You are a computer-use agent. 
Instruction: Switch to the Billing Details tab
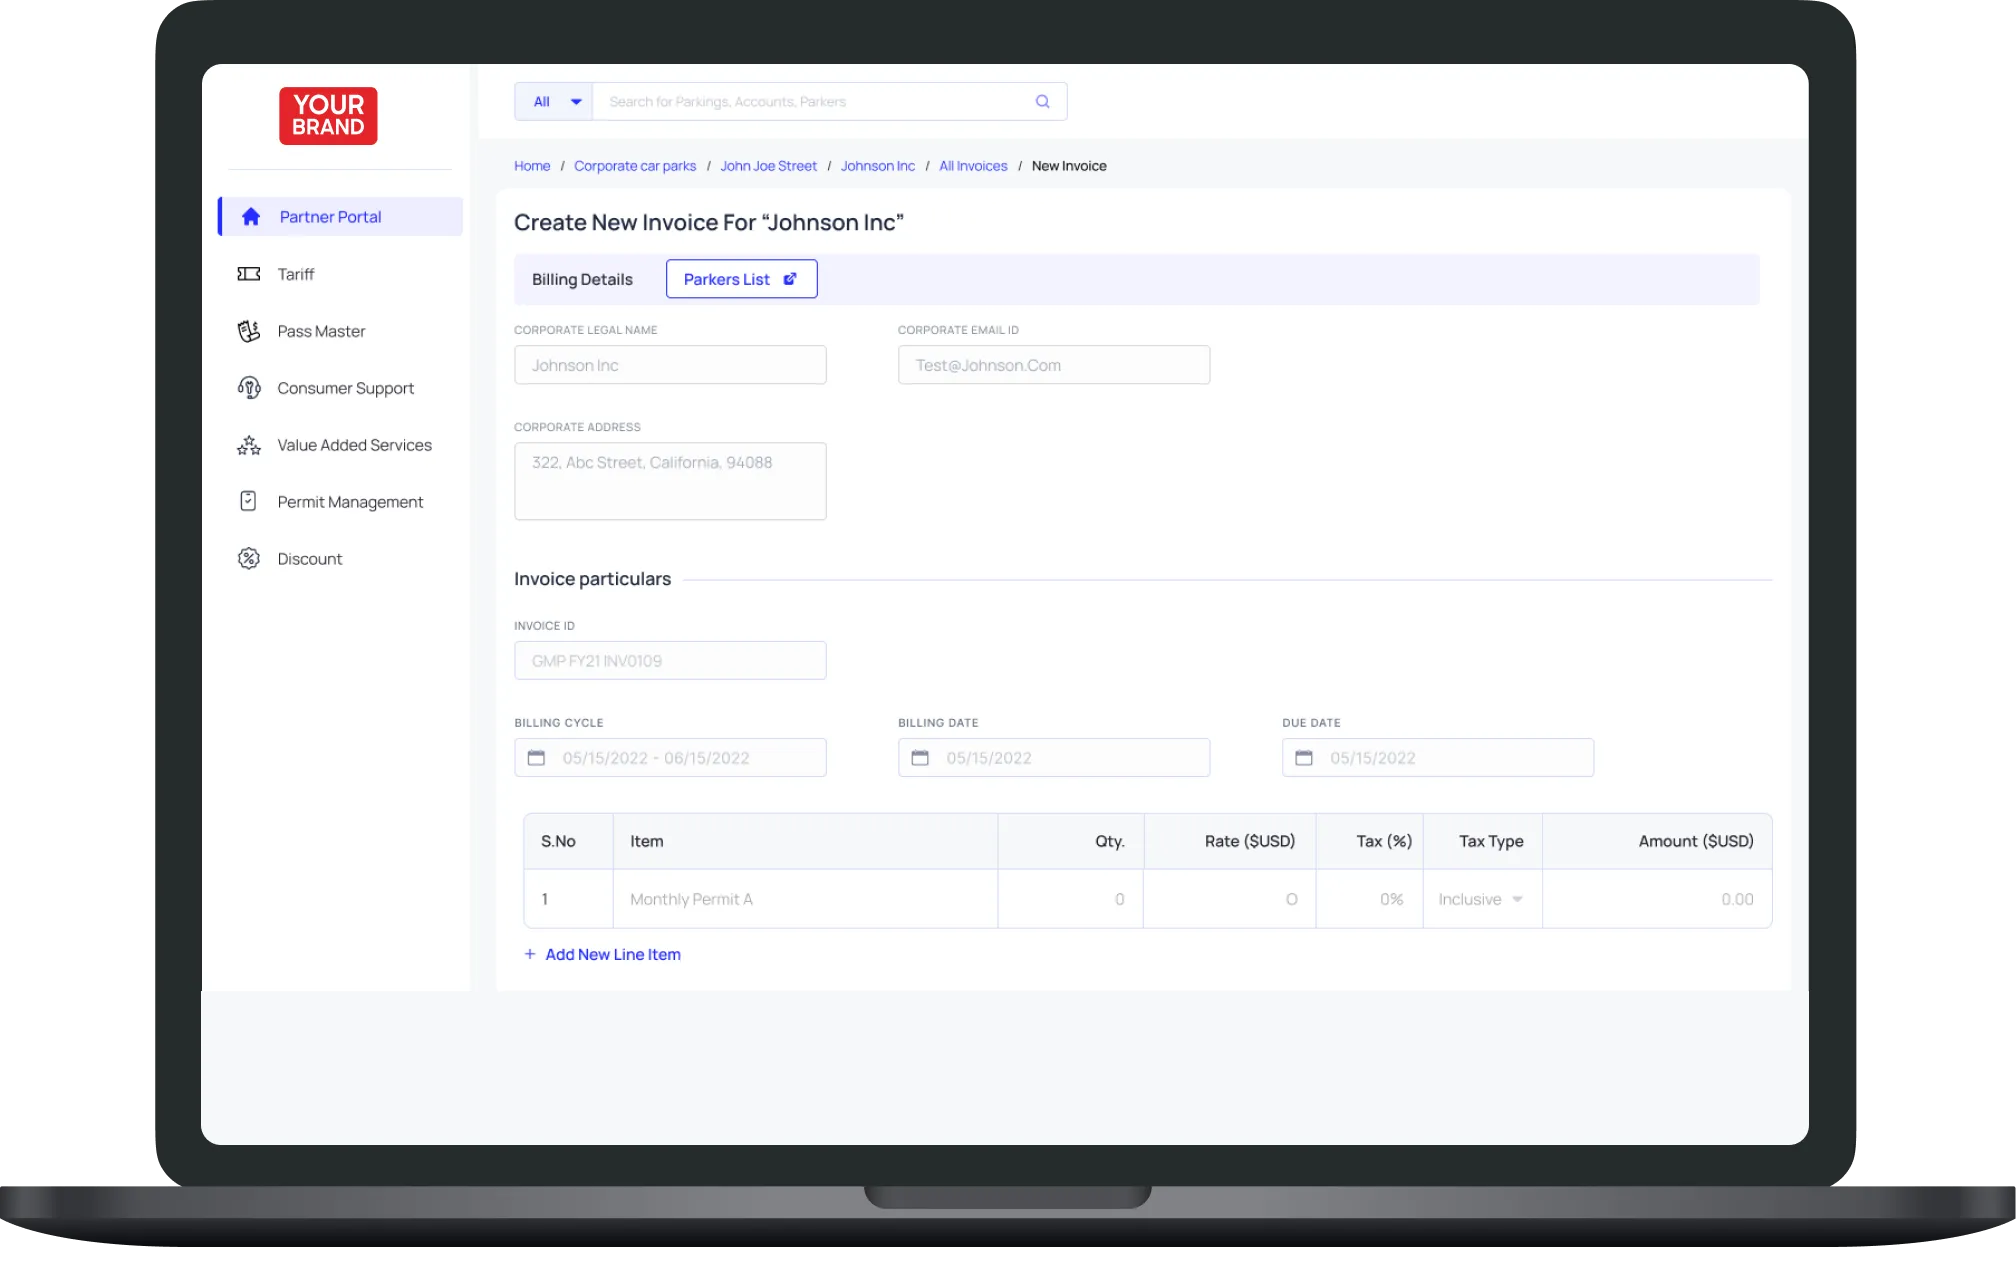tap(582, 279)
